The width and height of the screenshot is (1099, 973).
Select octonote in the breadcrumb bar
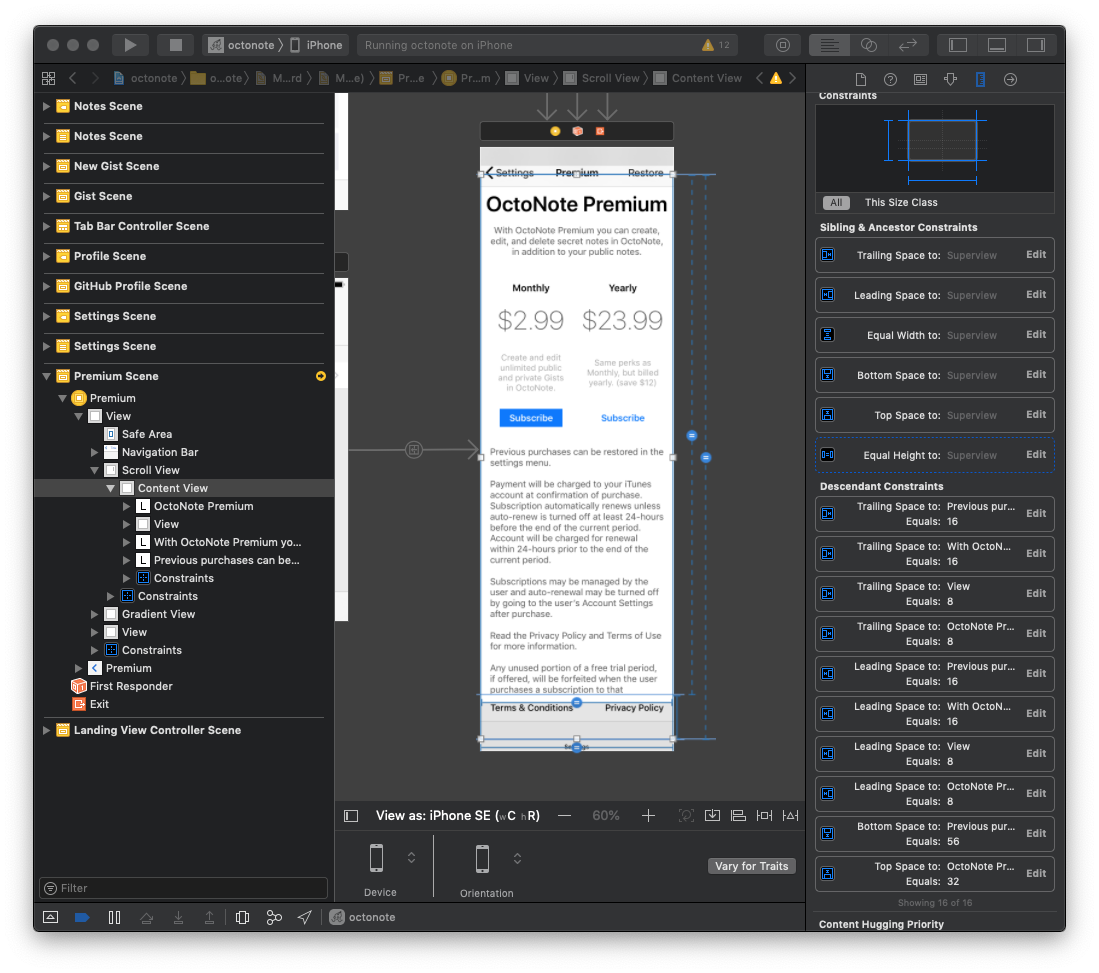click(146, 78)
